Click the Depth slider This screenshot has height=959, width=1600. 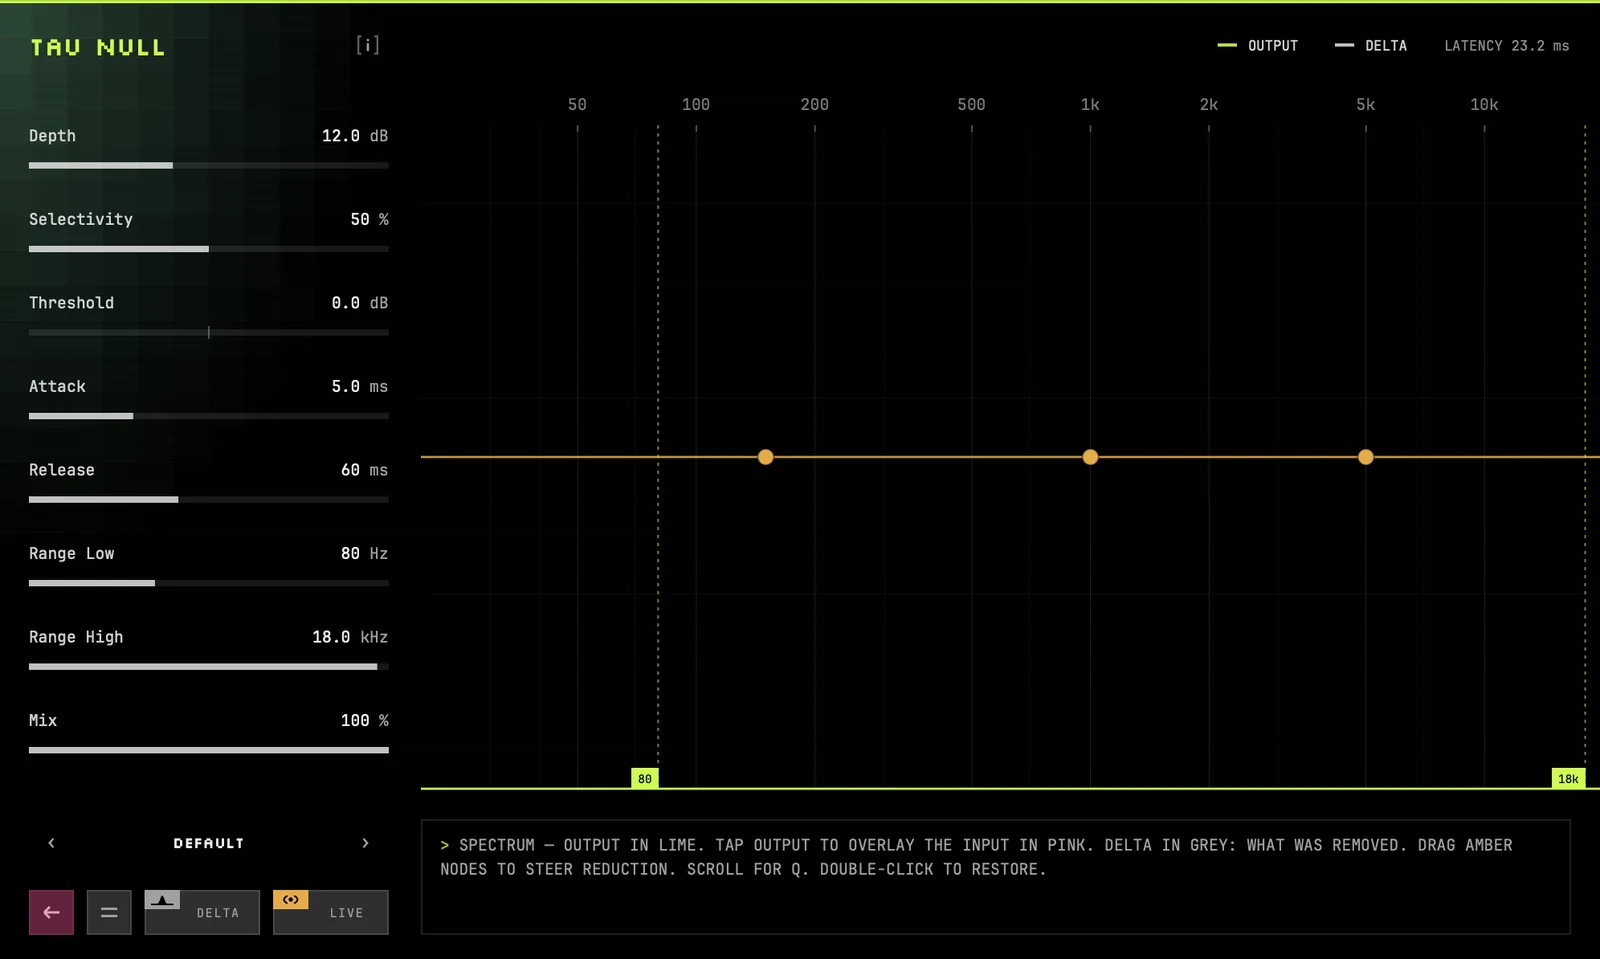pyautogui.click(x=209, y=165)
